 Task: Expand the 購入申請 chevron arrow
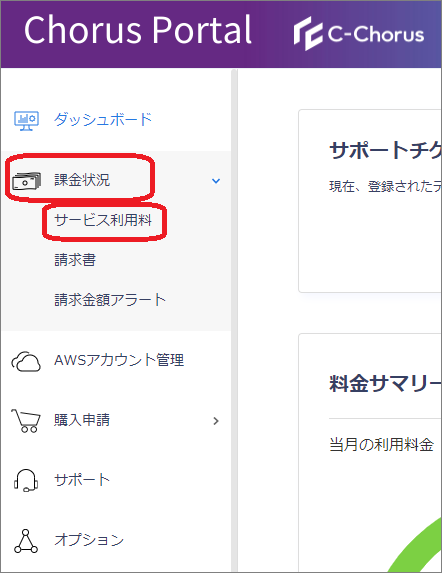216,421
